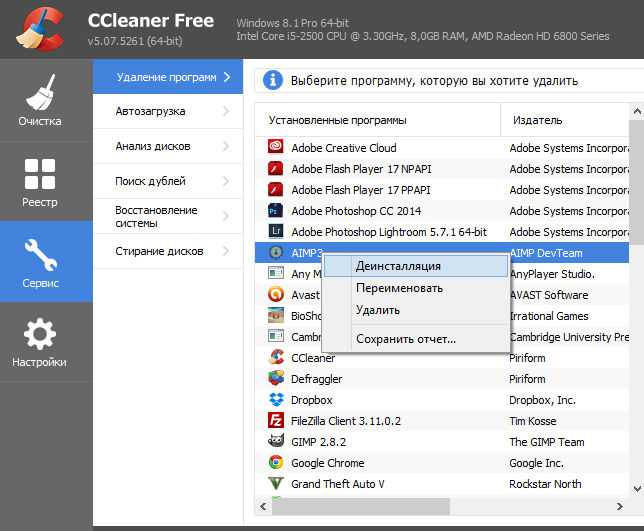
Task: Click the horizontal scrollbar right arrow
Action: coord(620,506)
